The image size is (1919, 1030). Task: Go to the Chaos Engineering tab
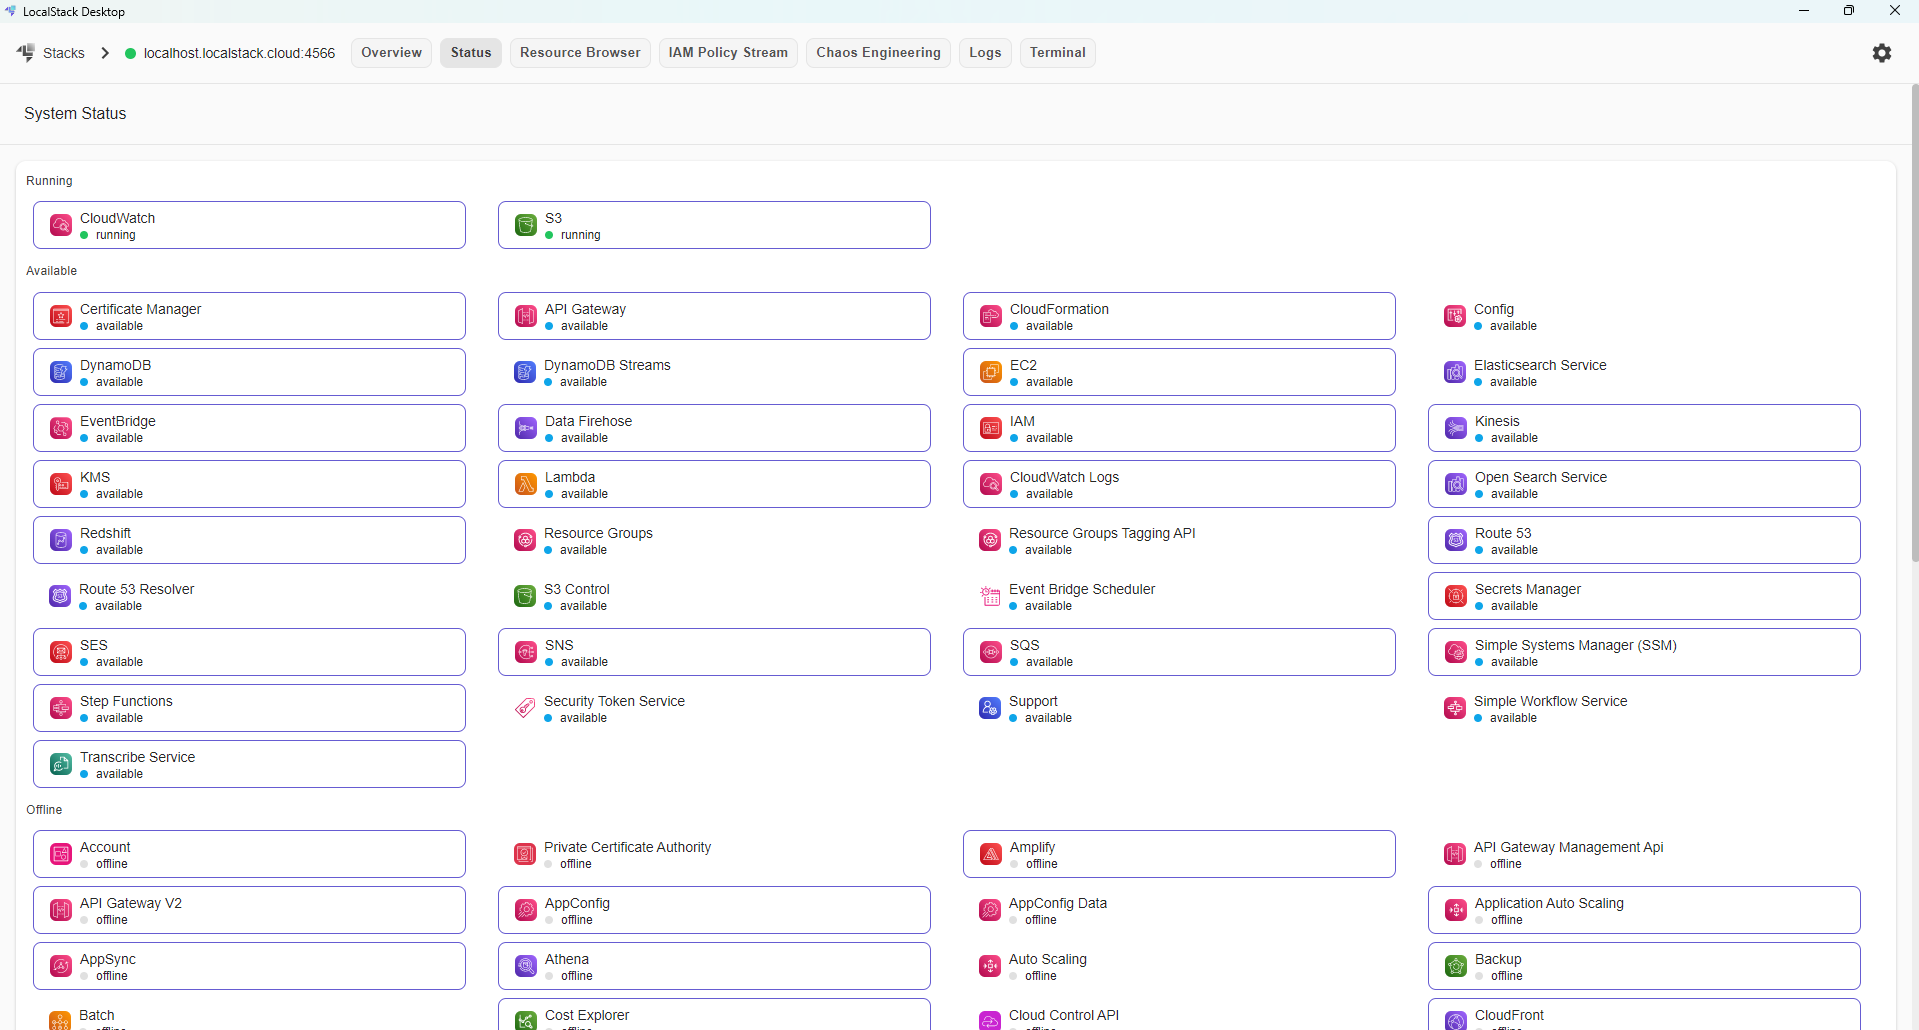coord(878,53)
